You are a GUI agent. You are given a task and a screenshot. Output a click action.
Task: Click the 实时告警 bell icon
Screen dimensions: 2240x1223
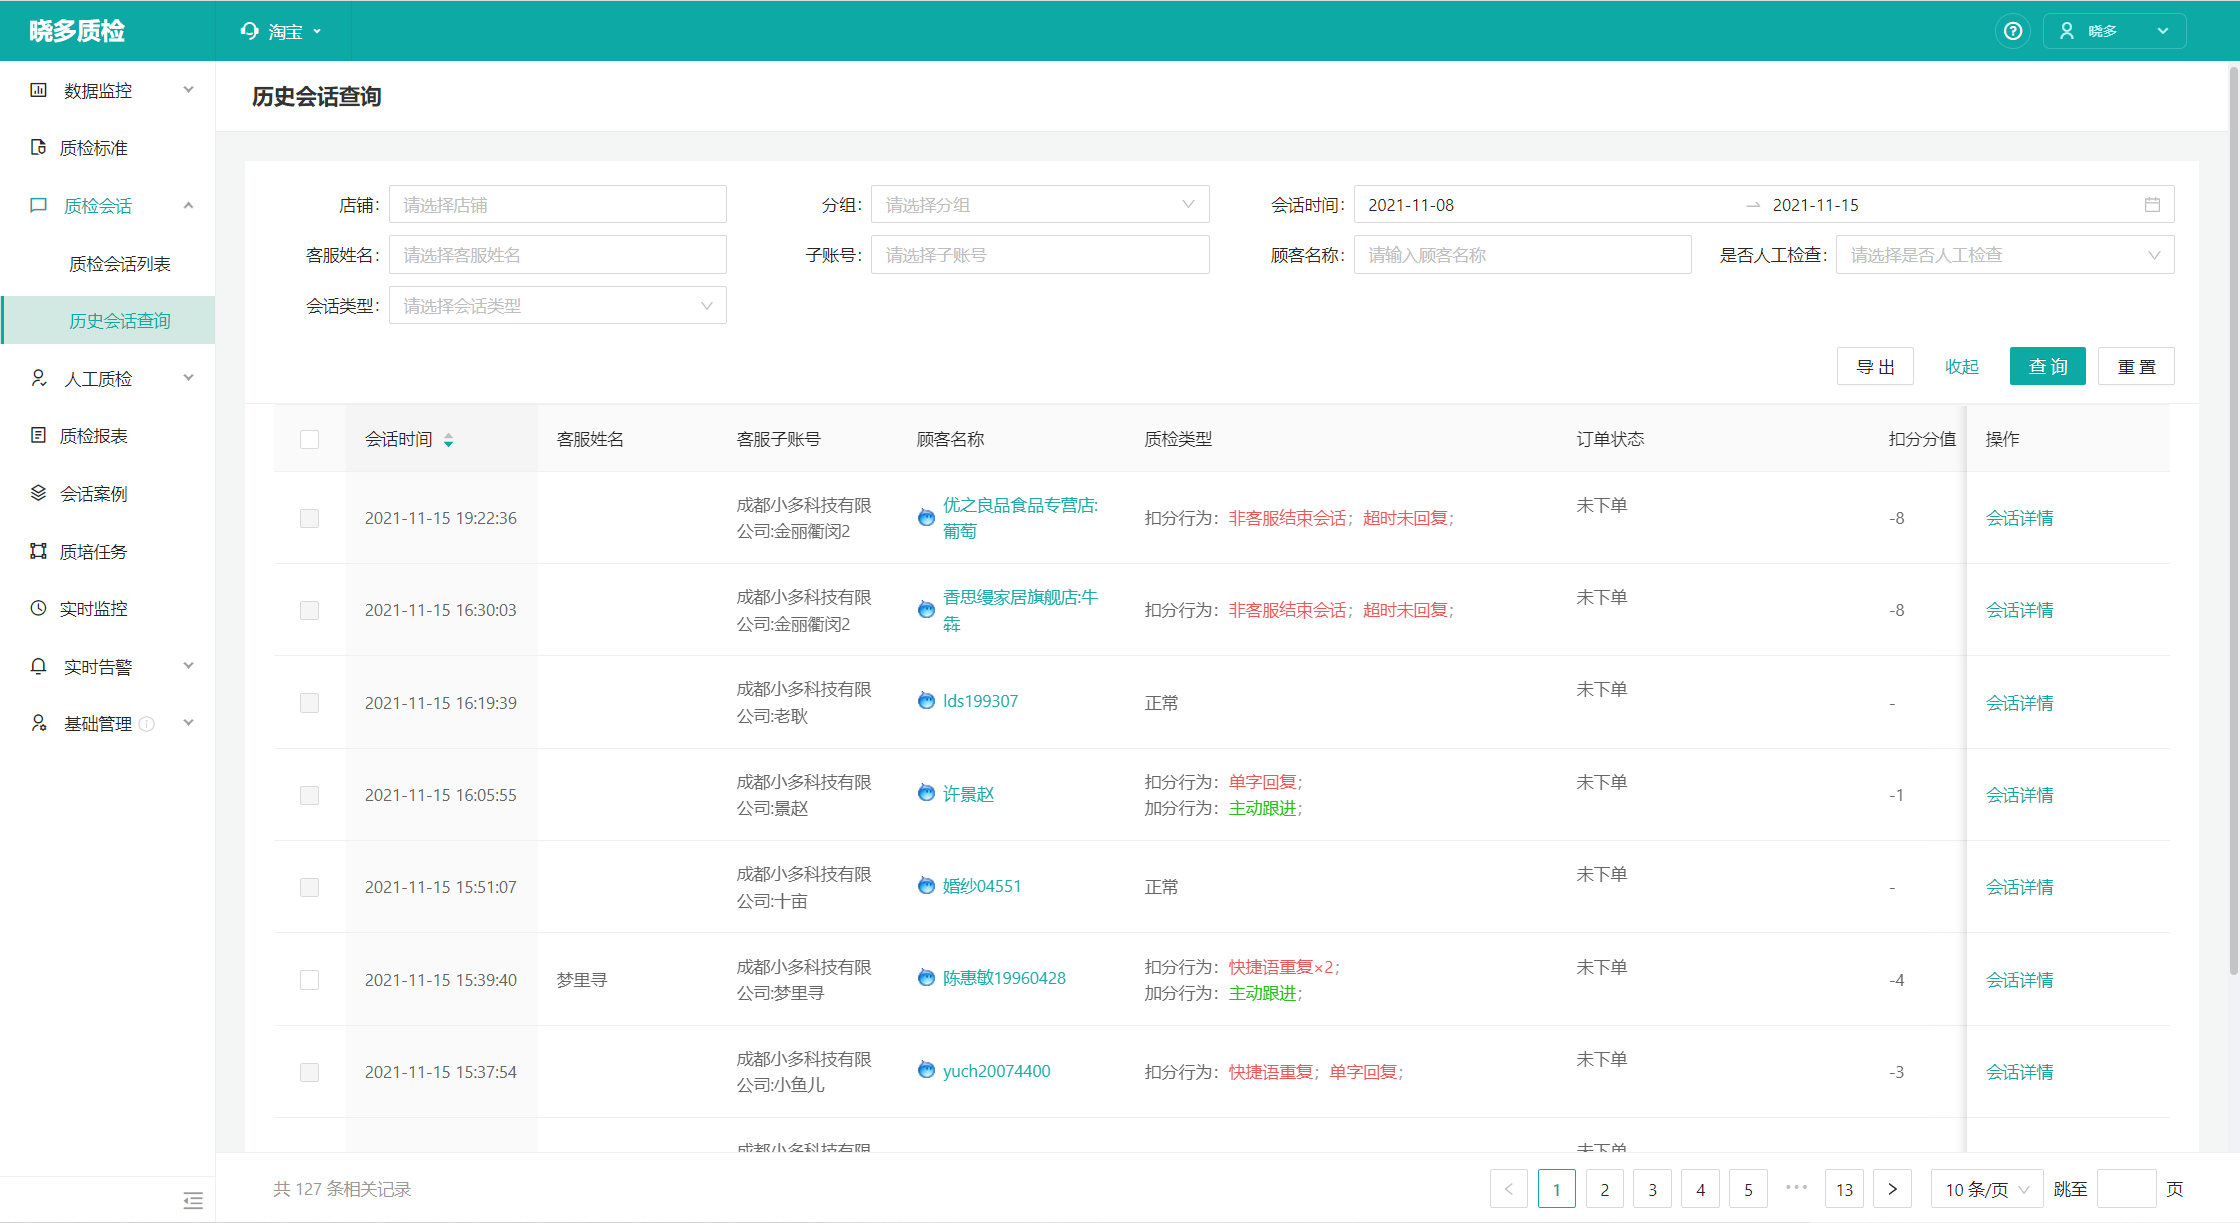38,666
